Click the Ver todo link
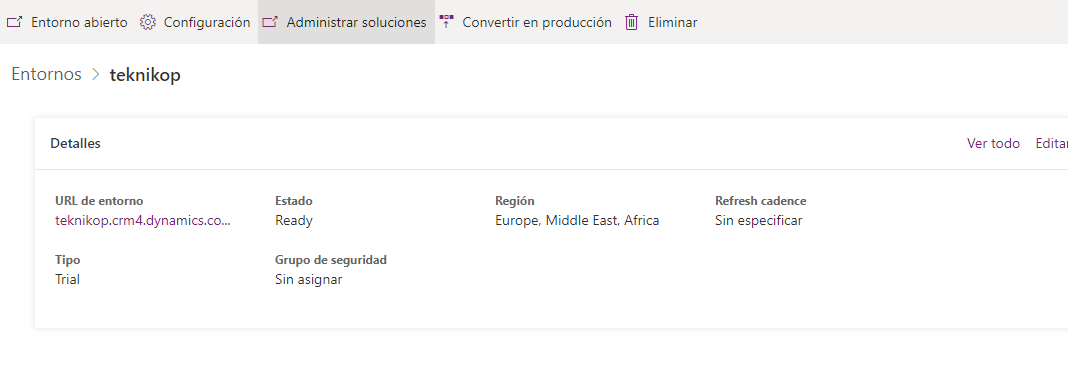 tap(993, 144)
